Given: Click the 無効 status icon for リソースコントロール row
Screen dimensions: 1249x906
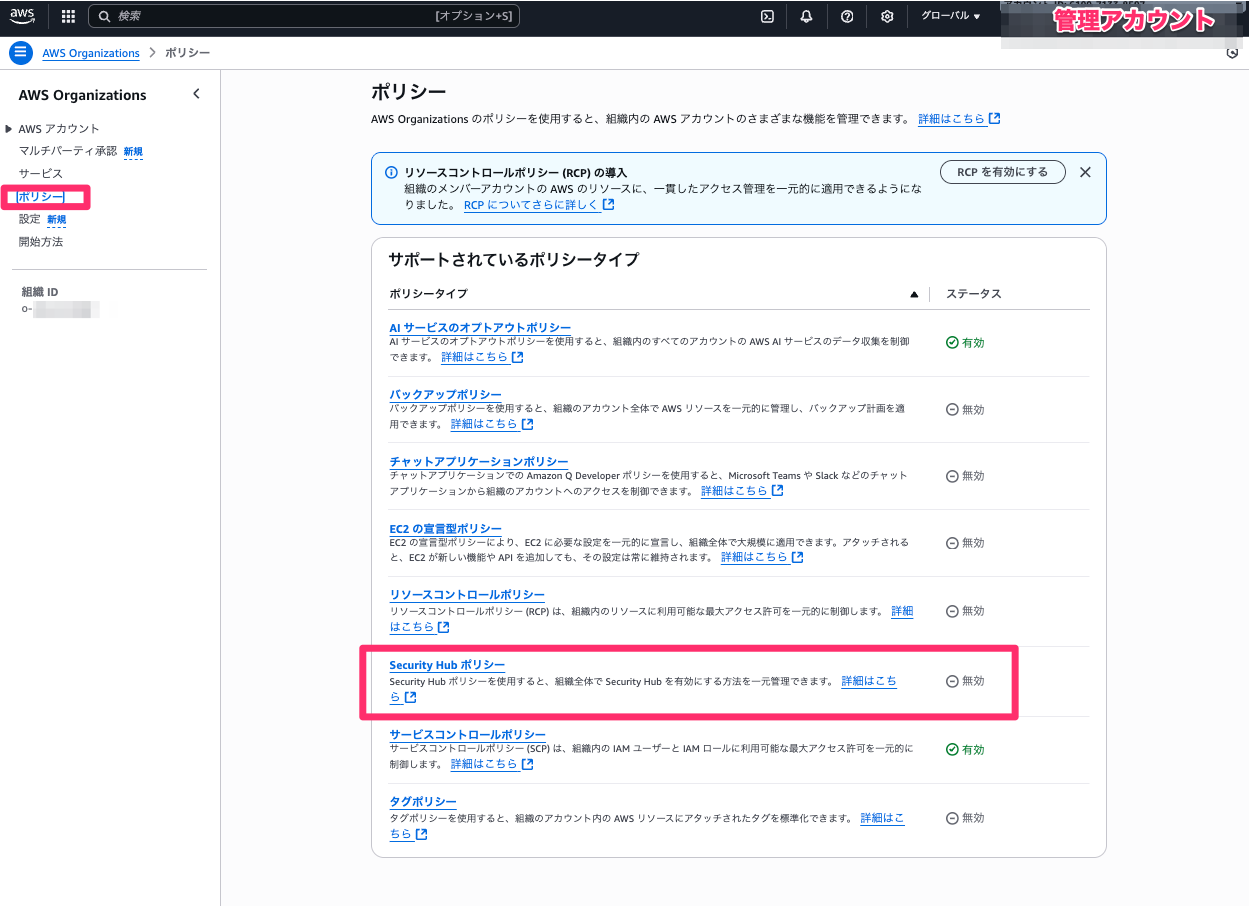Looking at the screenshot, I should [952, 611].
